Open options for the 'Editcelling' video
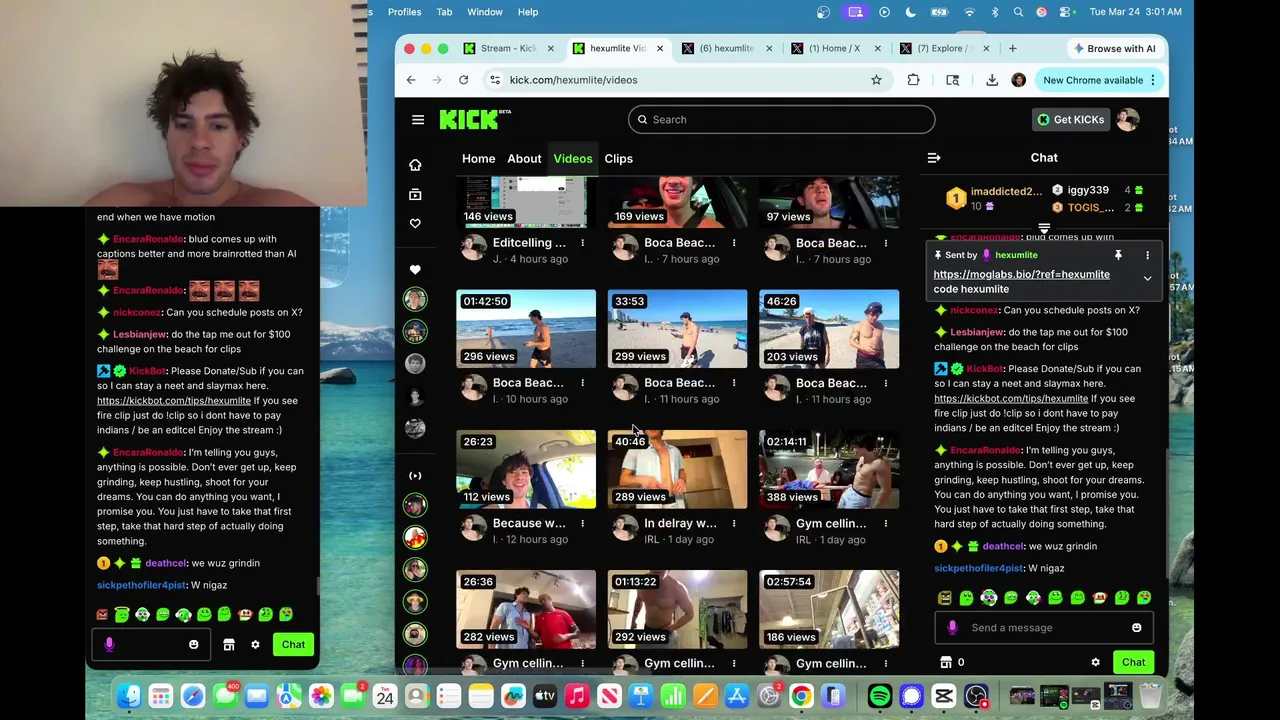This screenshot has width=1280, height=720. click(582, 243)
